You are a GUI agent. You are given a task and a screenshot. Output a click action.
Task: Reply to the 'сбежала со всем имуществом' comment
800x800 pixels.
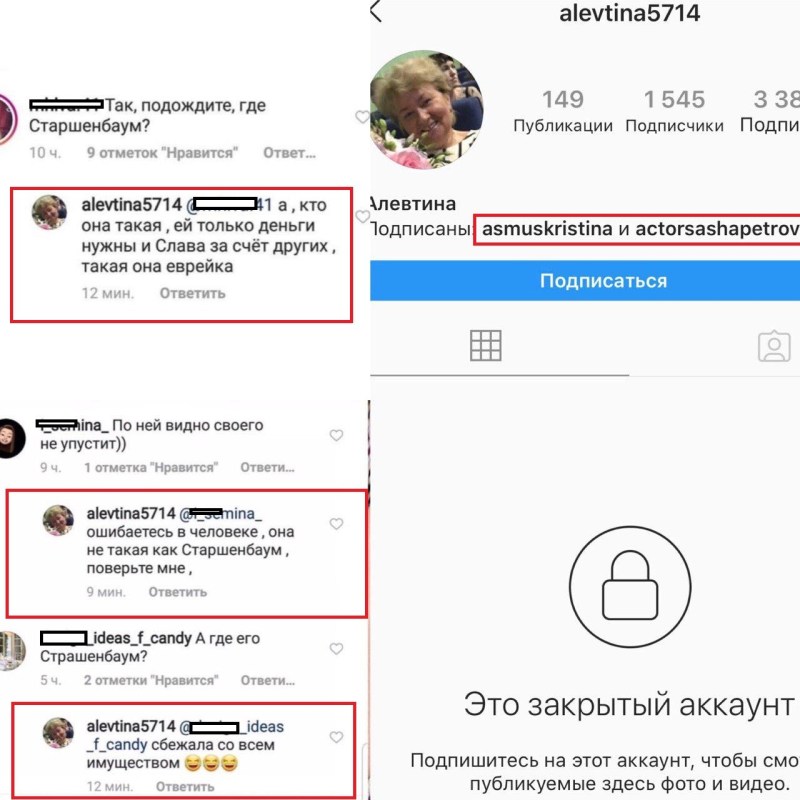tap(185, 787)
